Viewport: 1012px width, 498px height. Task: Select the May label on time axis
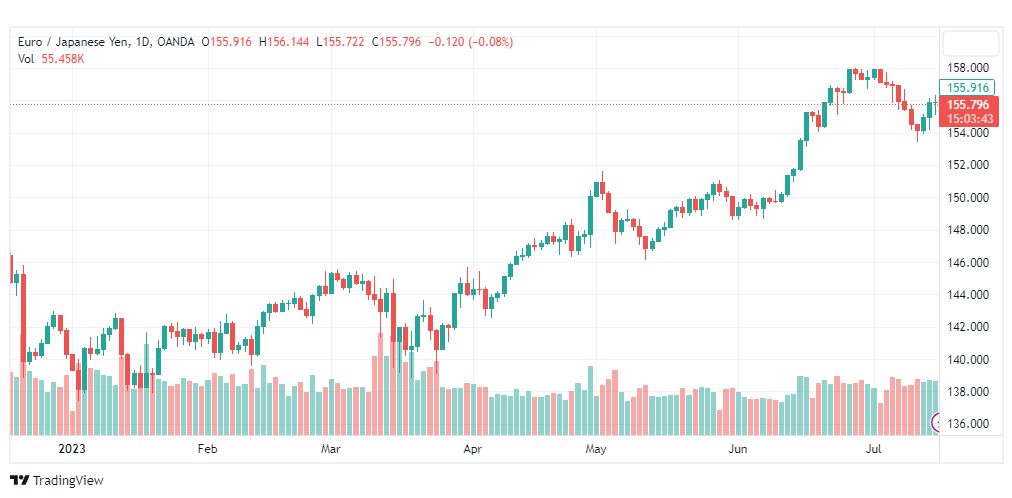596,449
